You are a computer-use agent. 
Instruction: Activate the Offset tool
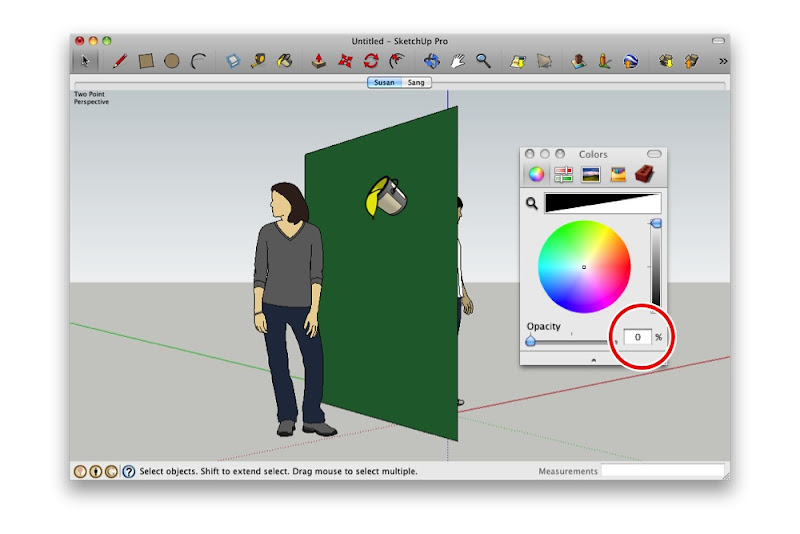397,61
